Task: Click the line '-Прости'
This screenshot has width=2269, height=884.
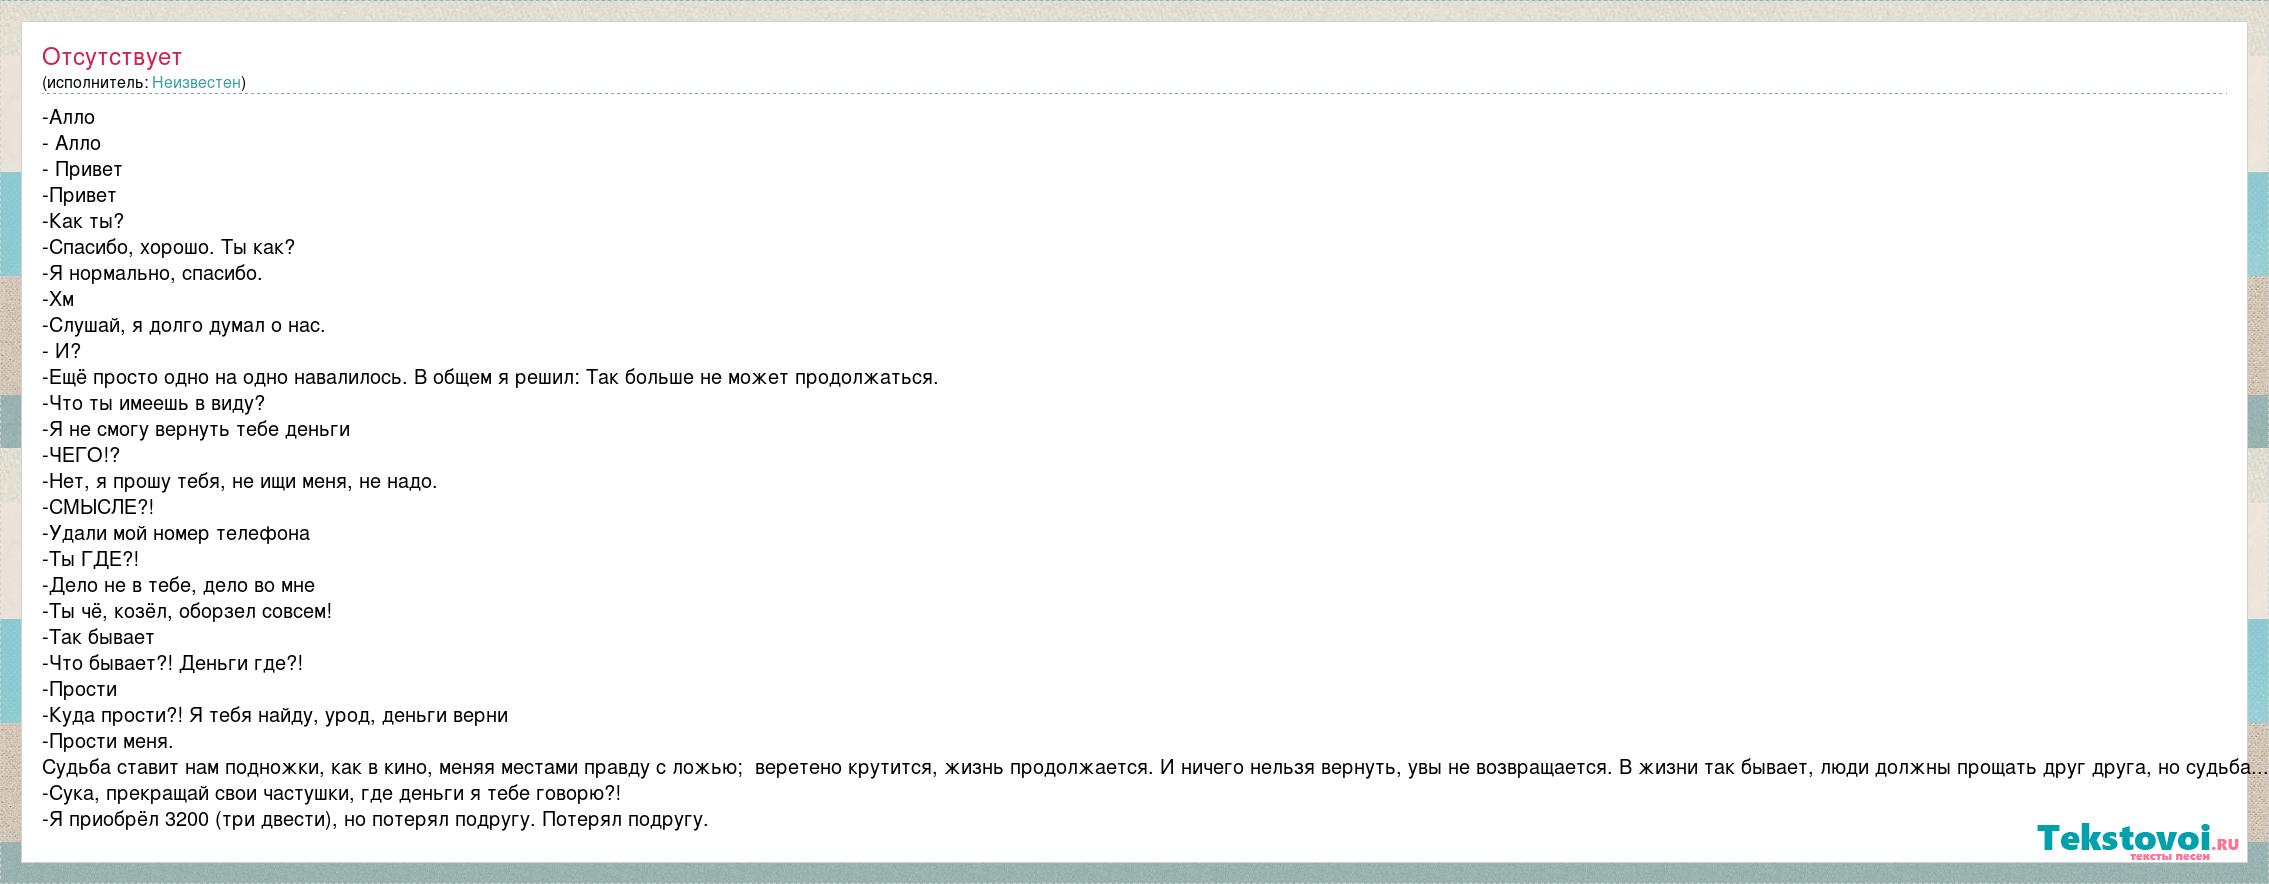Action: point(80,689)
